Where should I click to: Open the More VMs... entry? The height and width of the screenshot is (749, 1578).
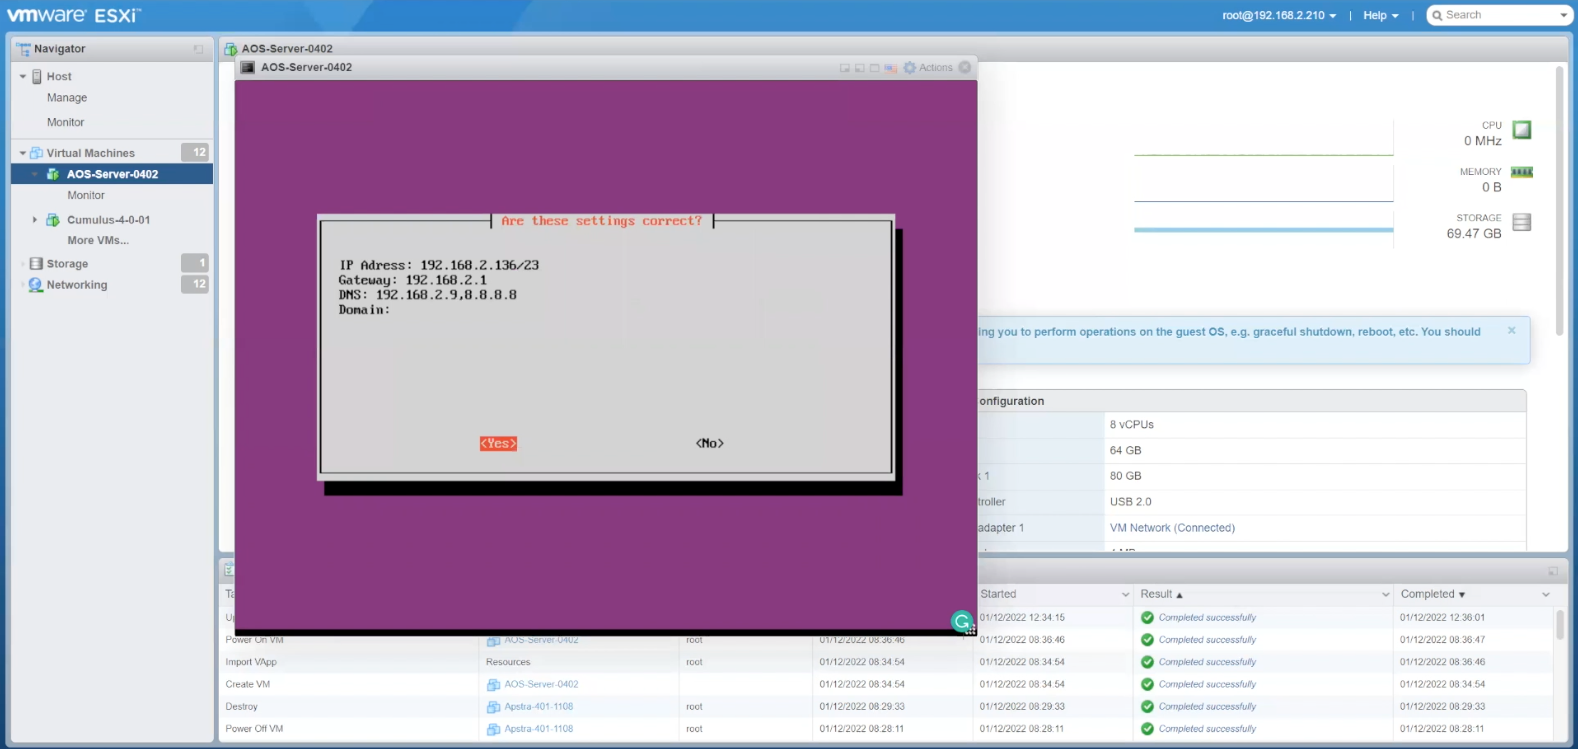(x=98, y=240)
